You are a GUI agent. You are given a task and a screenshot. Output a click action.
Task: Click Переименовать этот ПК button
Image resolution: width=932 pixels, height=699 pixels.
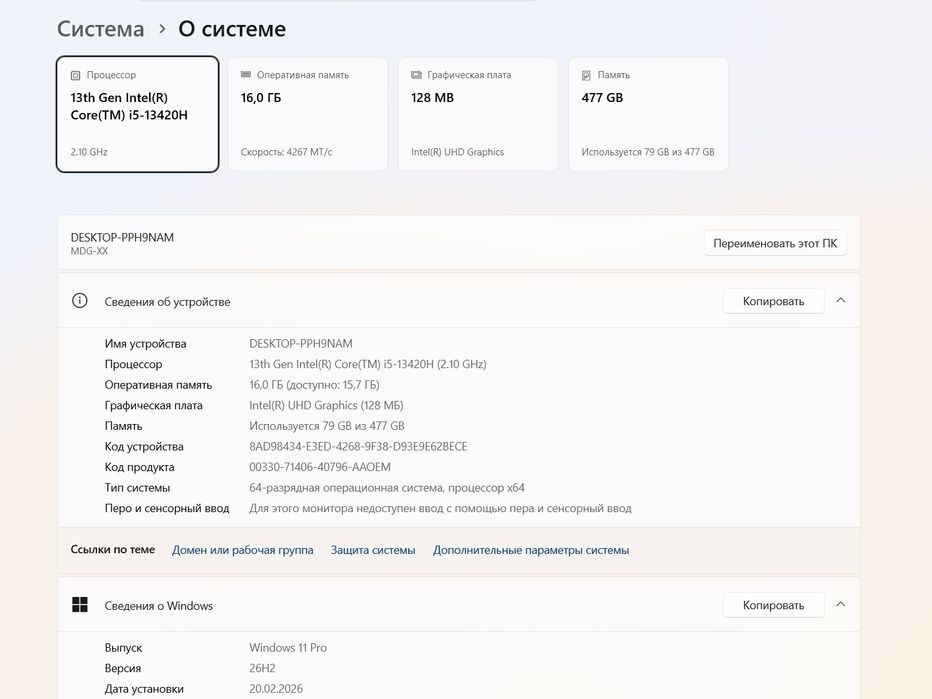775,243
